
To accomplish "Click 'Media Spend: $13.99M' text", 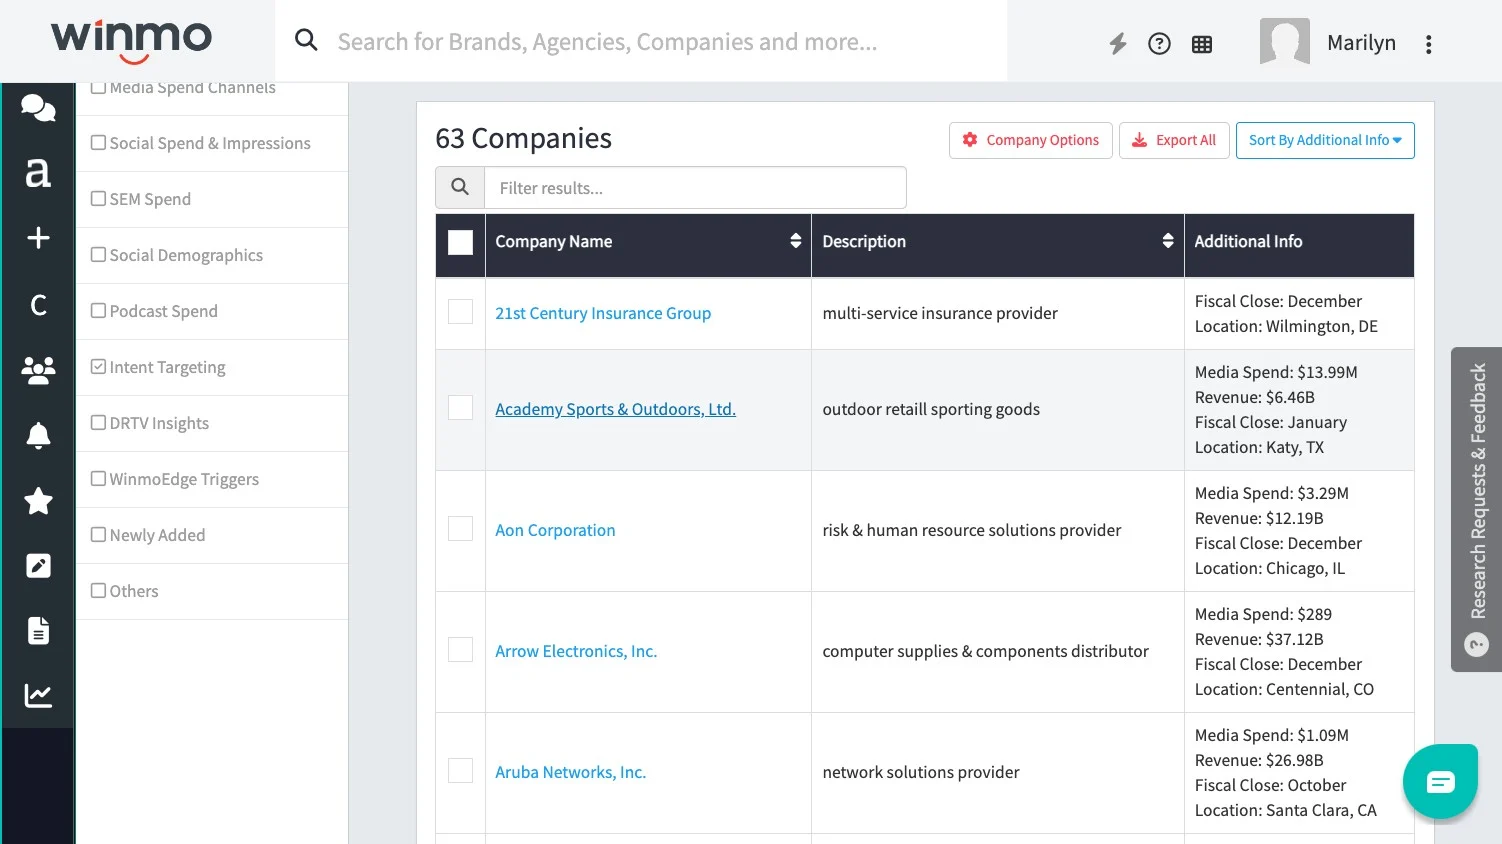I will (x=1276, y=372).
